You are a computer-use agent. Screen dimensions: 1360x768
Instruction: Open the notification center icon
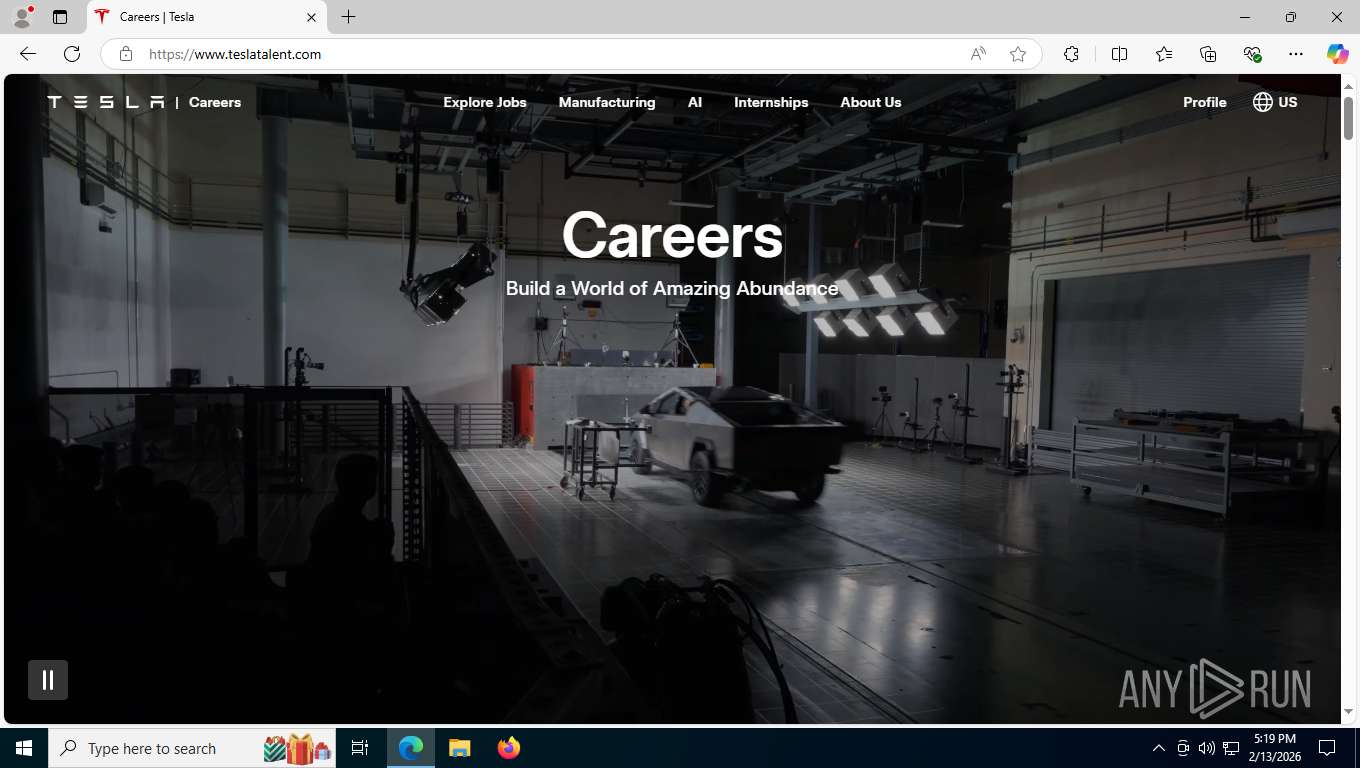click(x=1327, y=748)
